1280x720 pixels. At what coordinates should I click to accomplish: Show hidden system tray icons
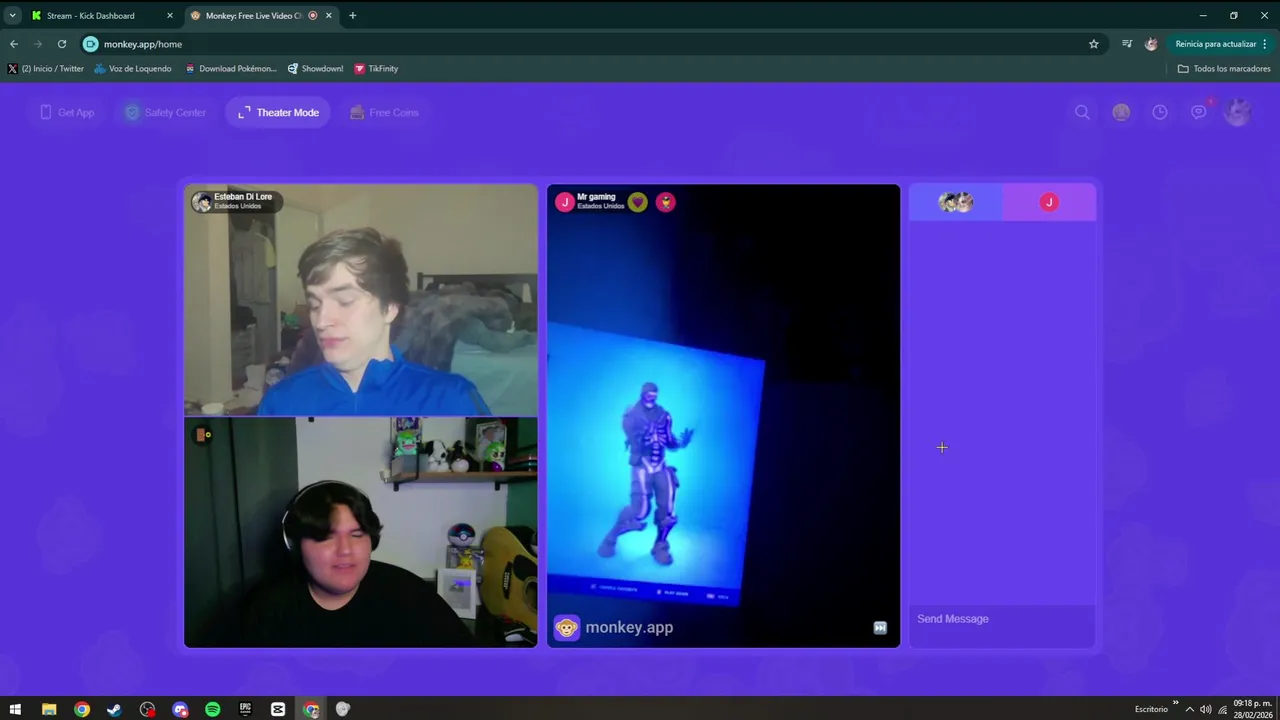[x=1190, y=709]
